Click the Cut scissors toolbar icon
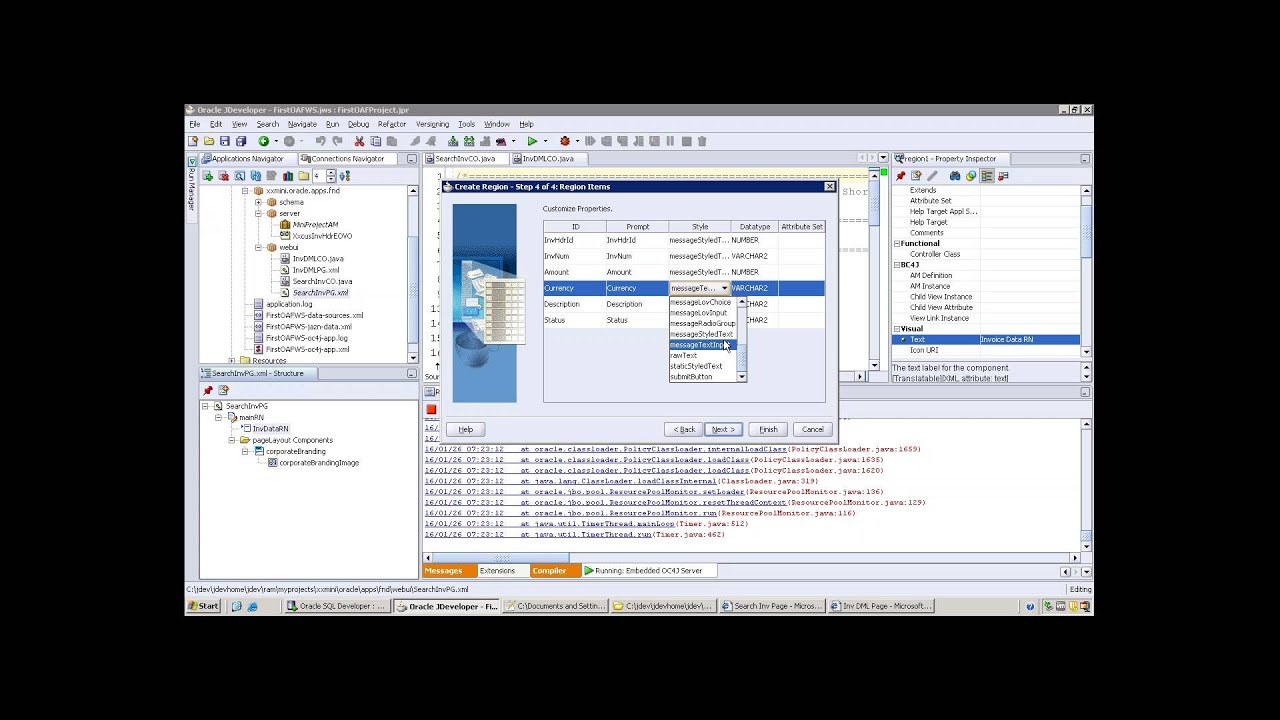The height and width of the screenshot is (720, 1280). click(x=360, y=141)
